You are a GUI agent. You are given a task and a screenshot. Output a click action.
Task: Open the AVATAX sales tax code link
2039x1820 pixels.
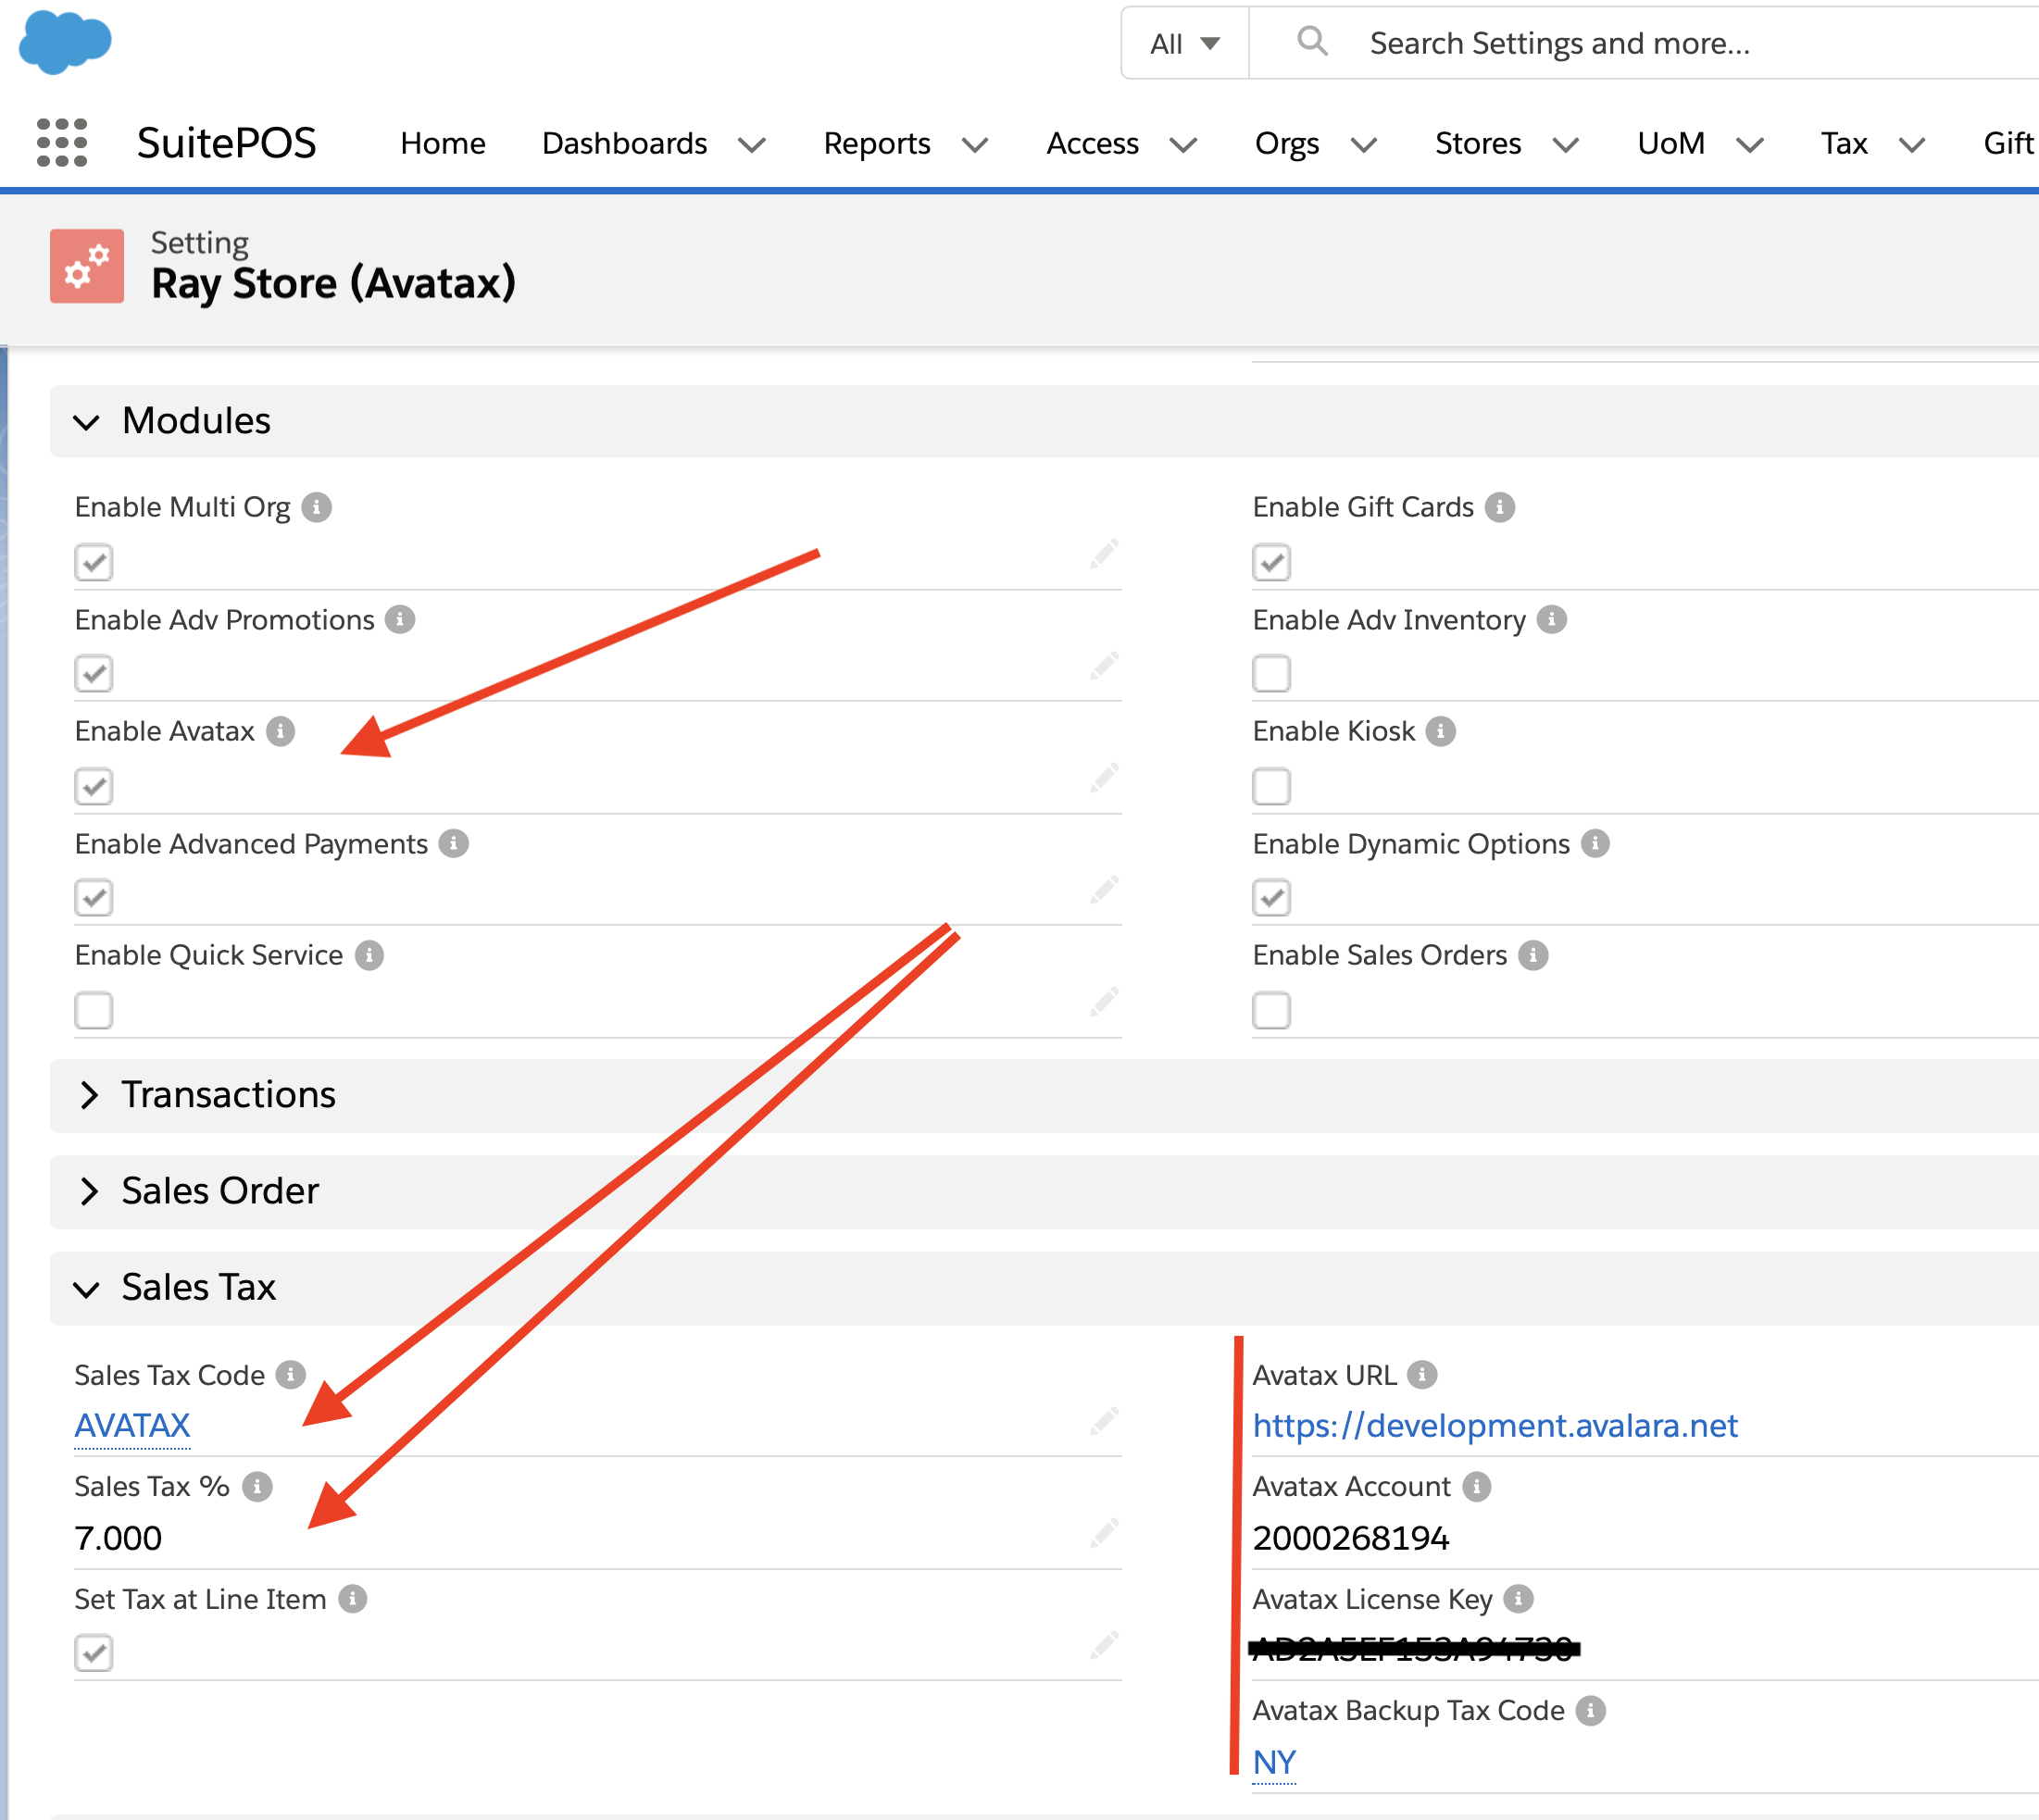click(132, 1425)
